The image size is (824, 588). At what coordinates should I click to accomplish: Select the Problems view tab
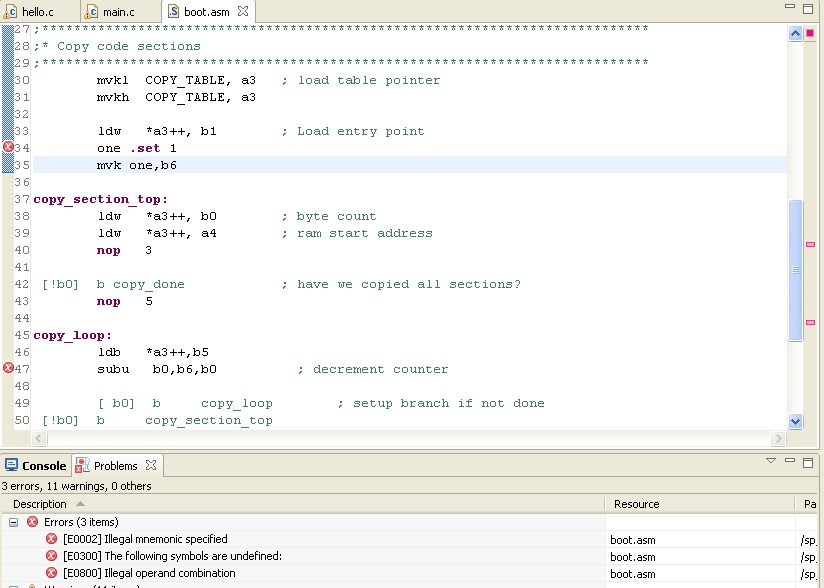(x=116, y=466)
